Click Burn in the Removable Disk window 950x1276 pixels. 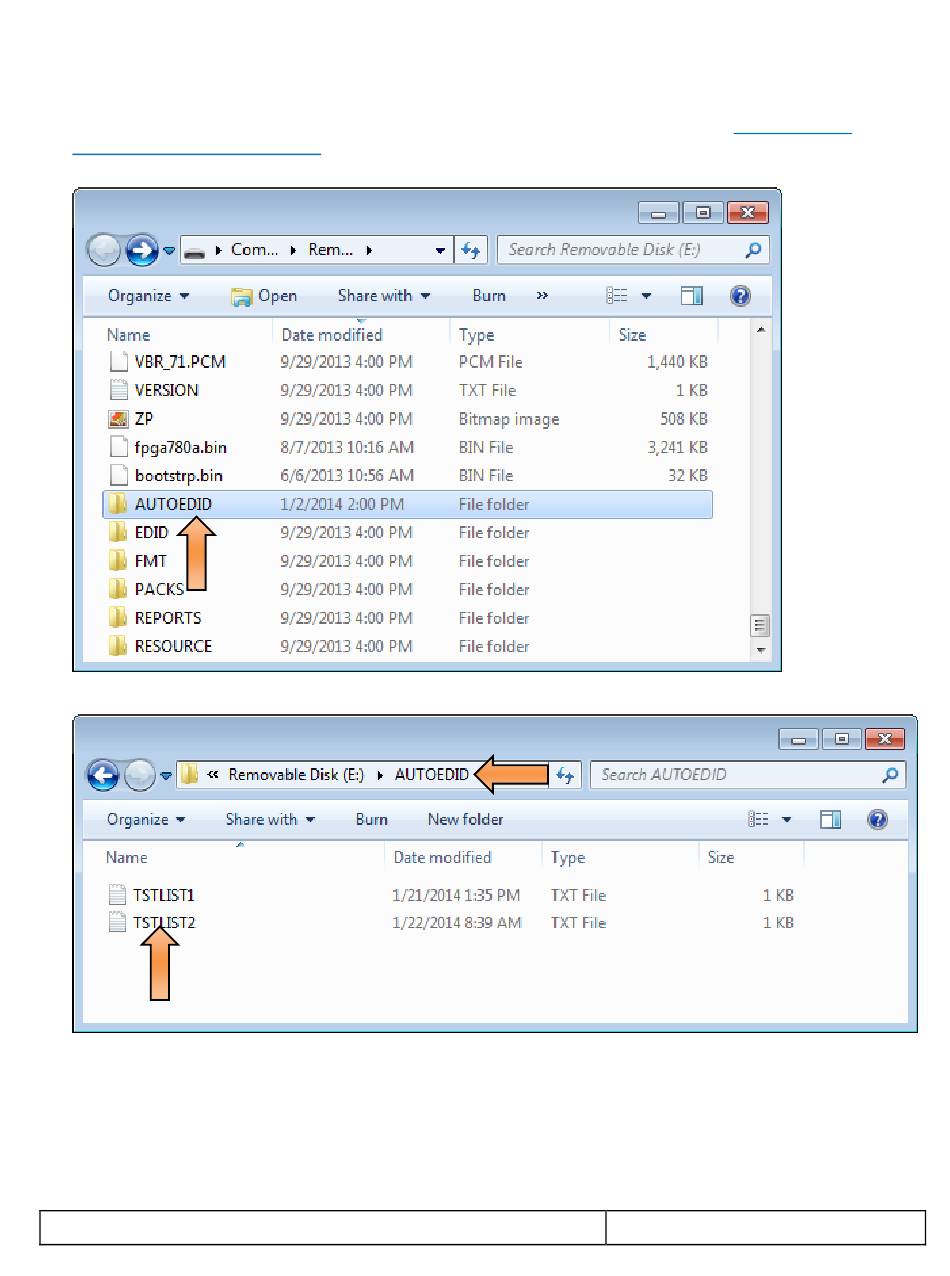click(489, 296)
